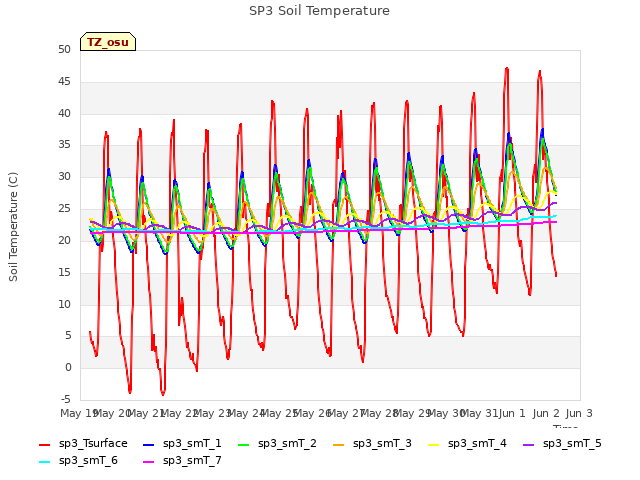Viewport: 640px width, 480px height.
Task: Click the May 19 x-axis date label
Action: (x=80, y=413)
